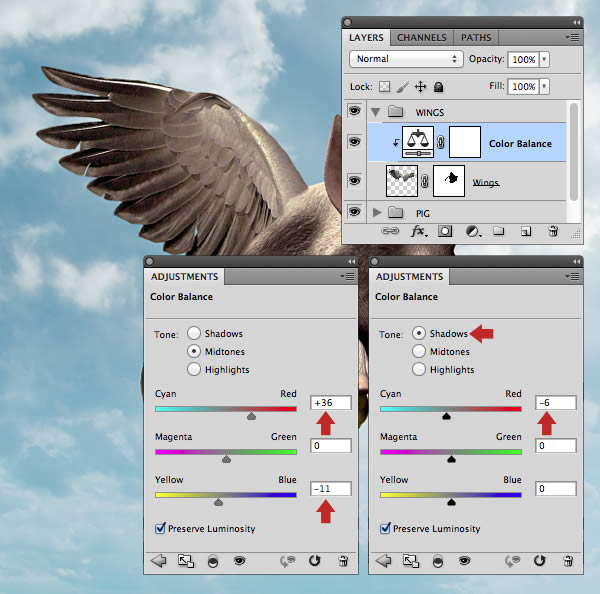This screenshot has width=600, height=594.
Task: Select the Wings layer mask thumbnail
Action: (449, 181)
